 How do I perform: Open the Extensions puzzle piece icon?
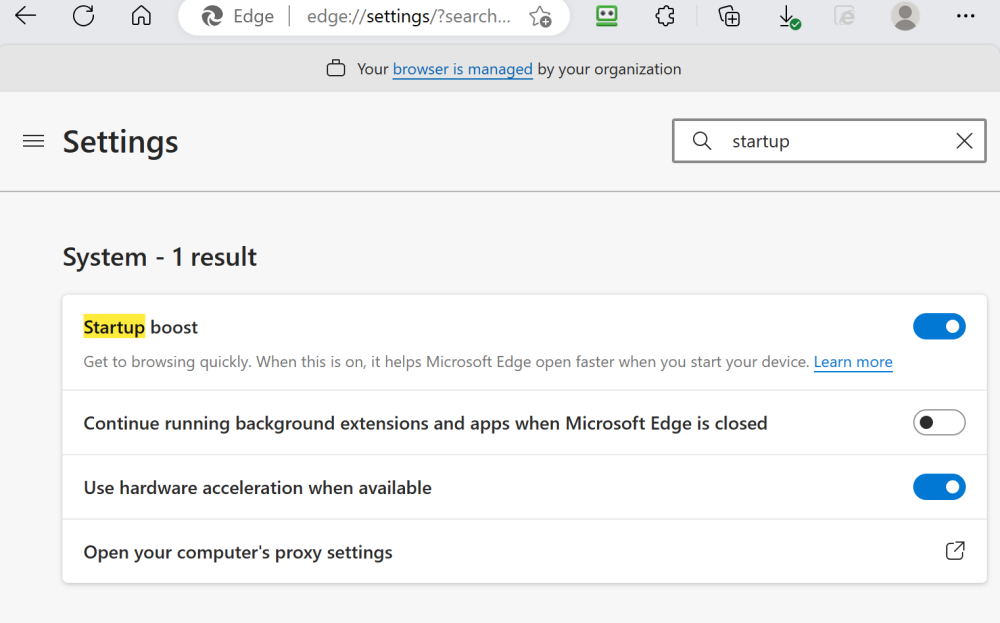665,15
